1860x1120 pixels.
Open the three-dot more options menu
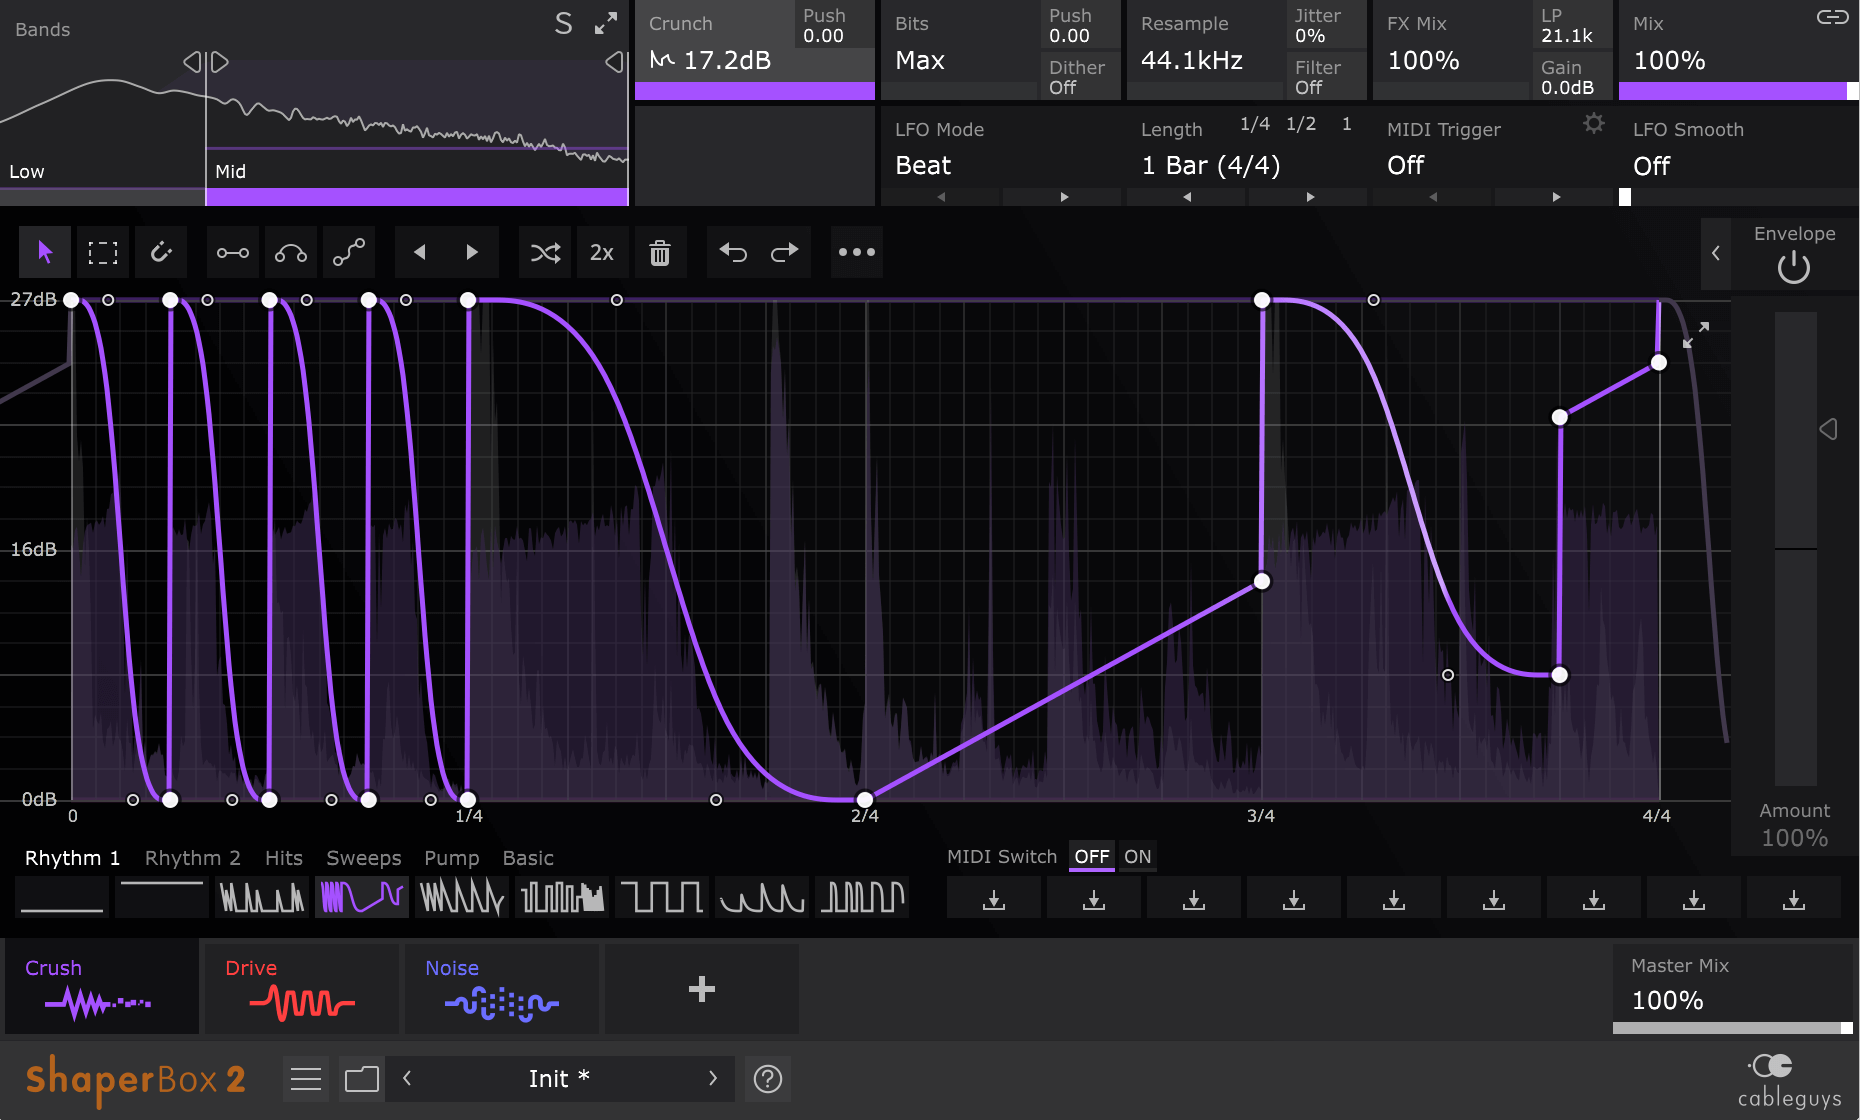click(x=857, y=252)
